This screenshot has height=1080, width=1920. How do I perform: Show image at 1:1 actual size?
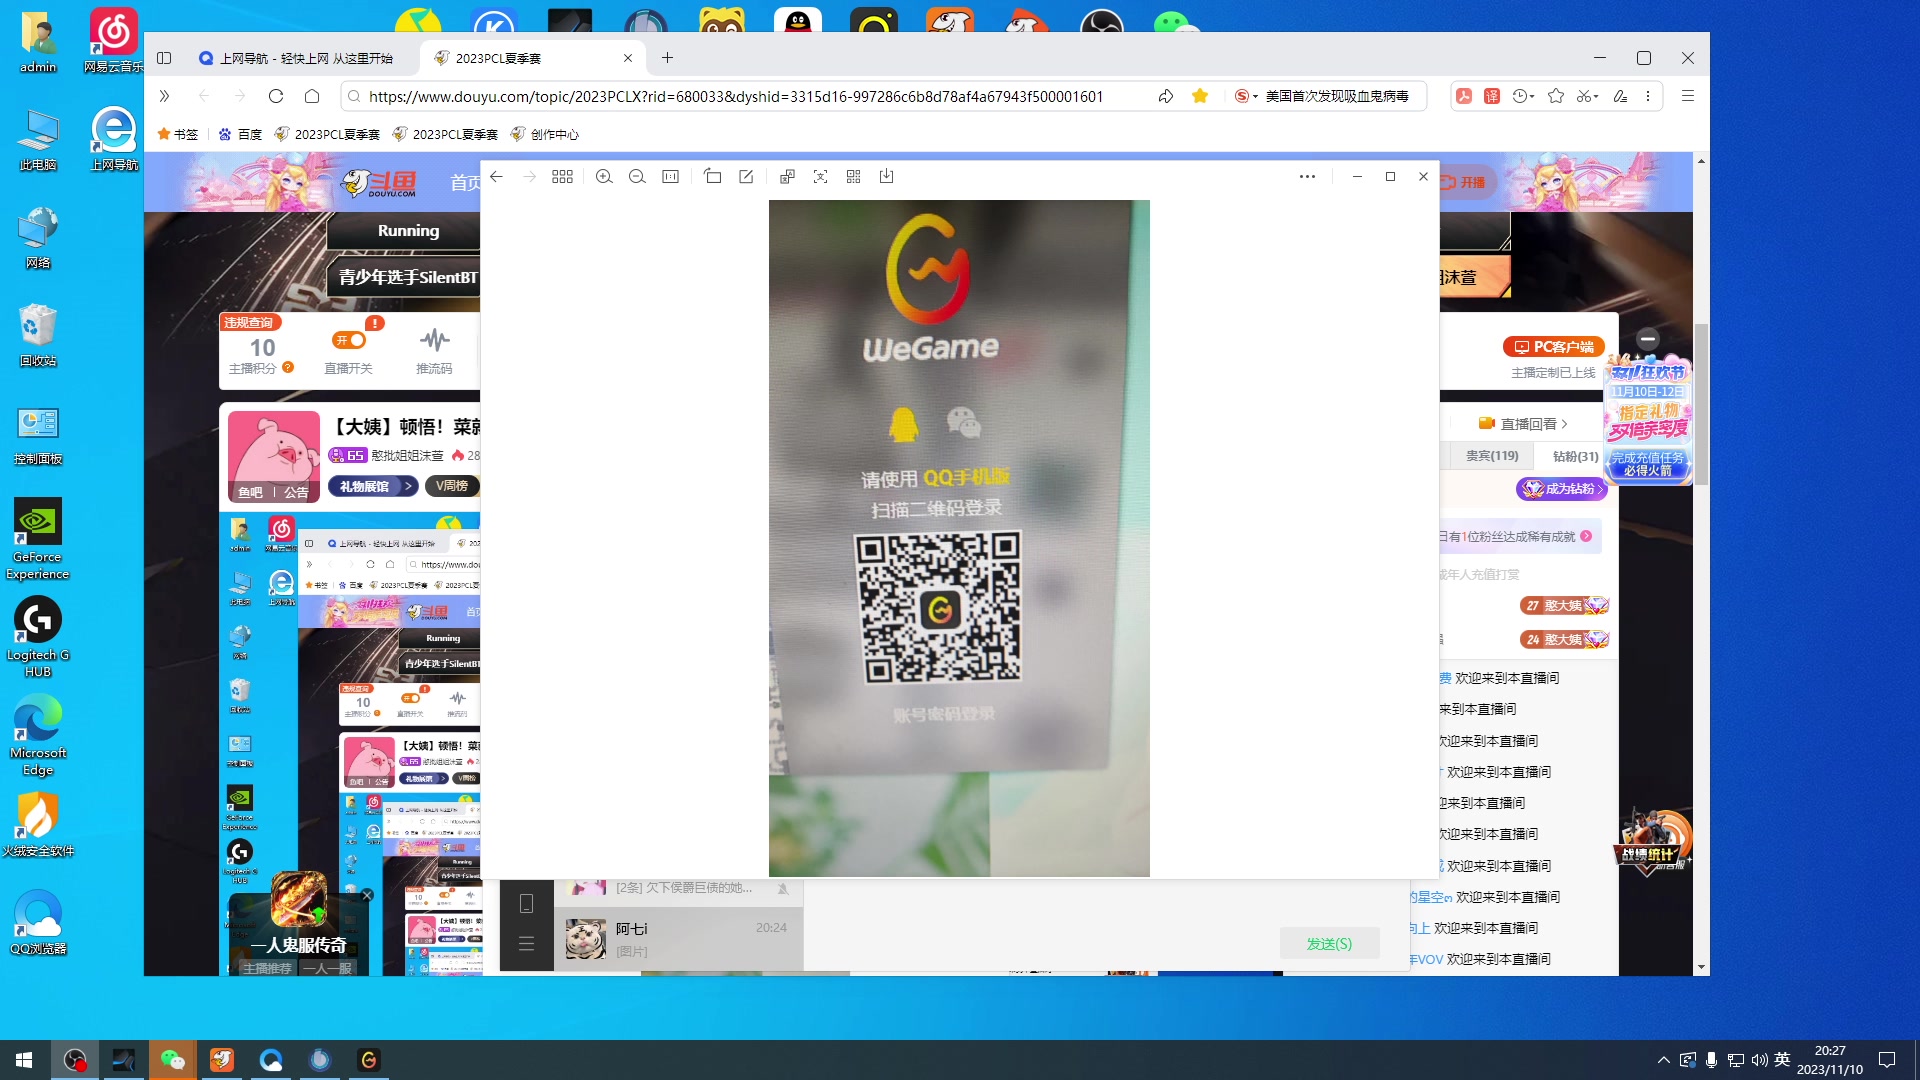(671, 177)
